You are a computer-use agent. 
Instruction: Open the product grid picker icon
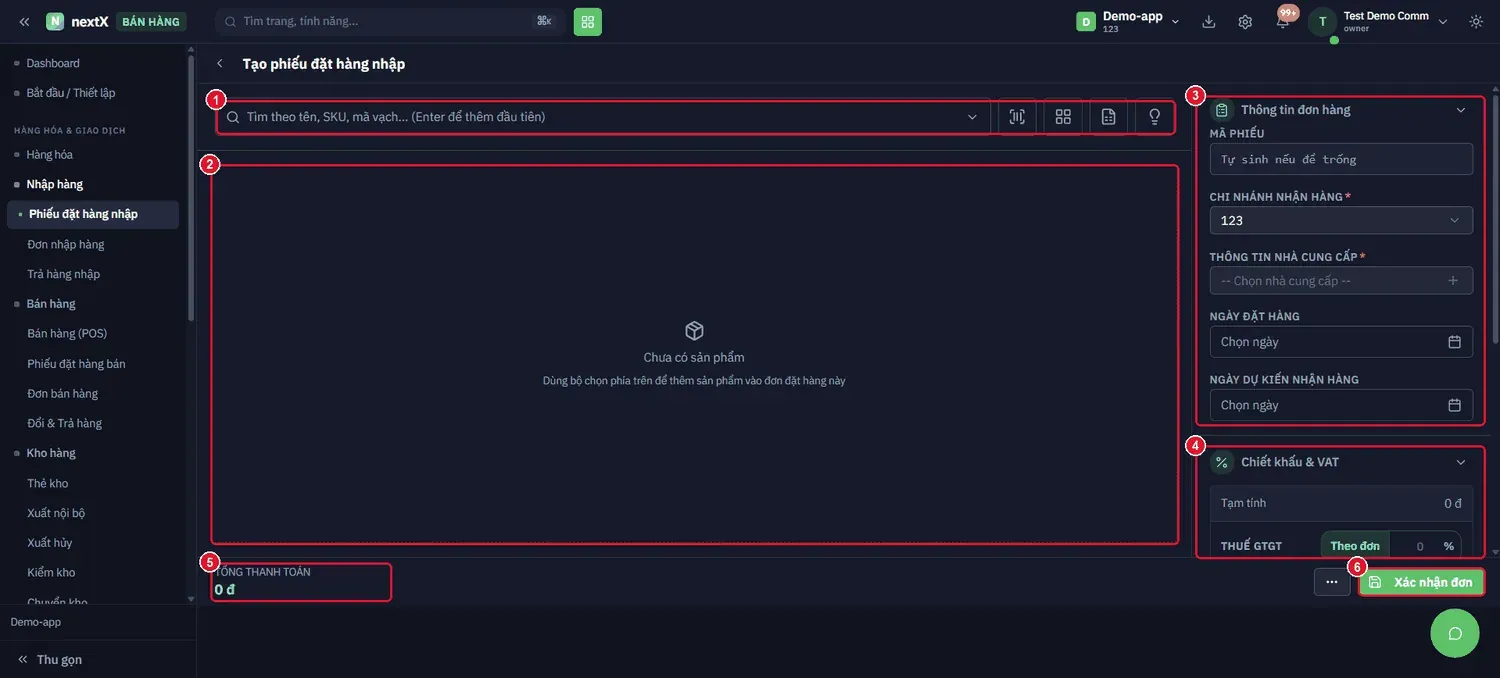point(1063,117)
